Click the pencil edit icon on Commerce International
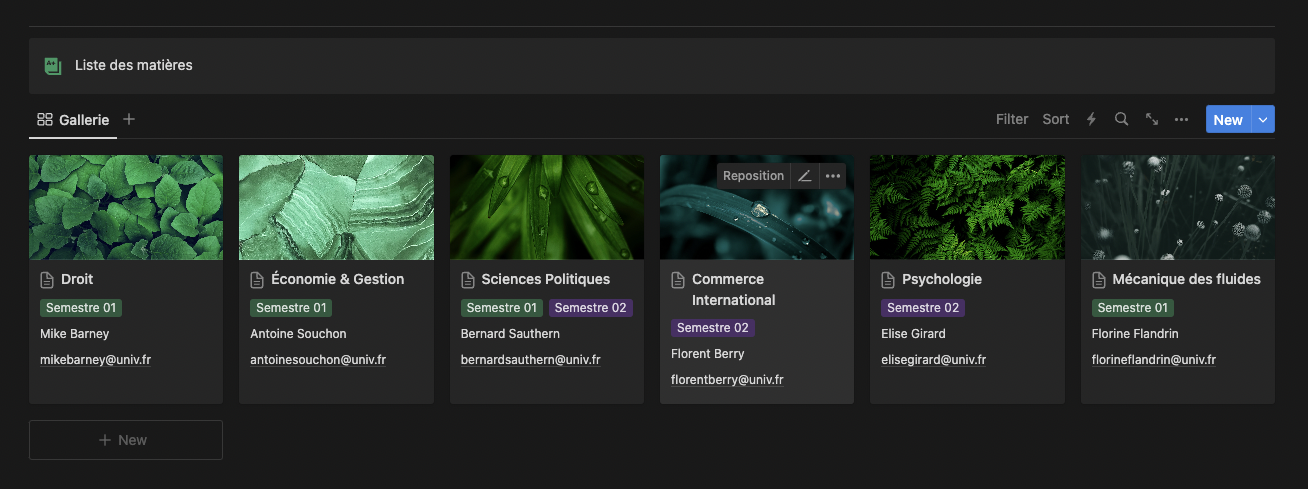Image resolution: width=1308 pixels, height=489 pixels. pyautogui.click(x=804, y=176)
